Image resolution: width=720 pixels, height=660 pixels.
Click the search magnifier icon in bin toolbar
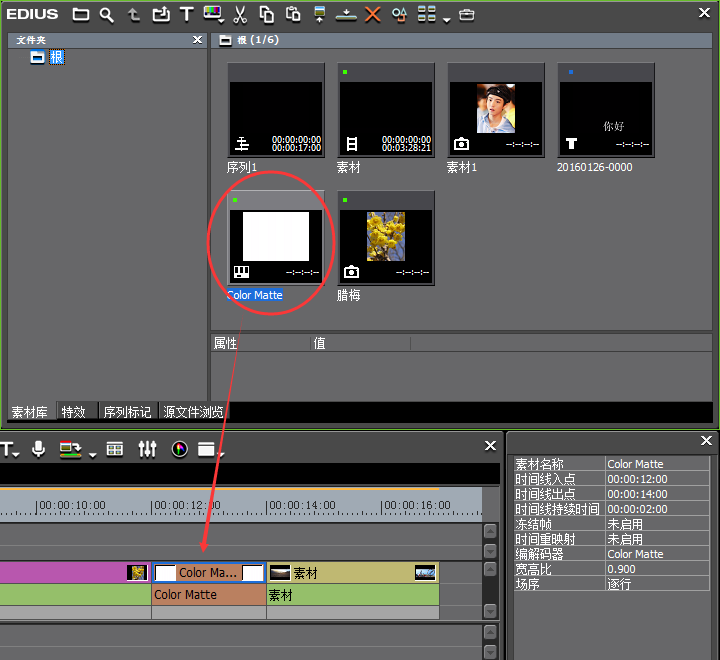click(x=107, y=14)
